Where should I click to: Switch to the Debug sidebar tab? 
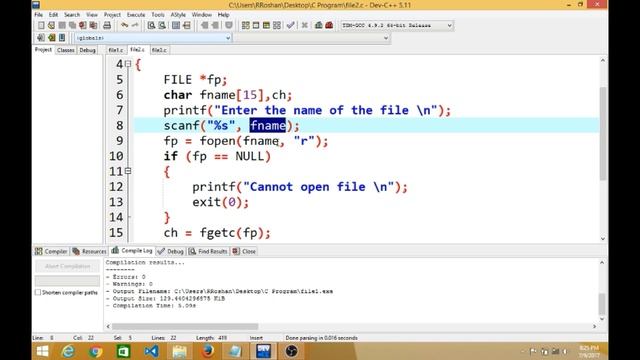[x=87, y=50]
